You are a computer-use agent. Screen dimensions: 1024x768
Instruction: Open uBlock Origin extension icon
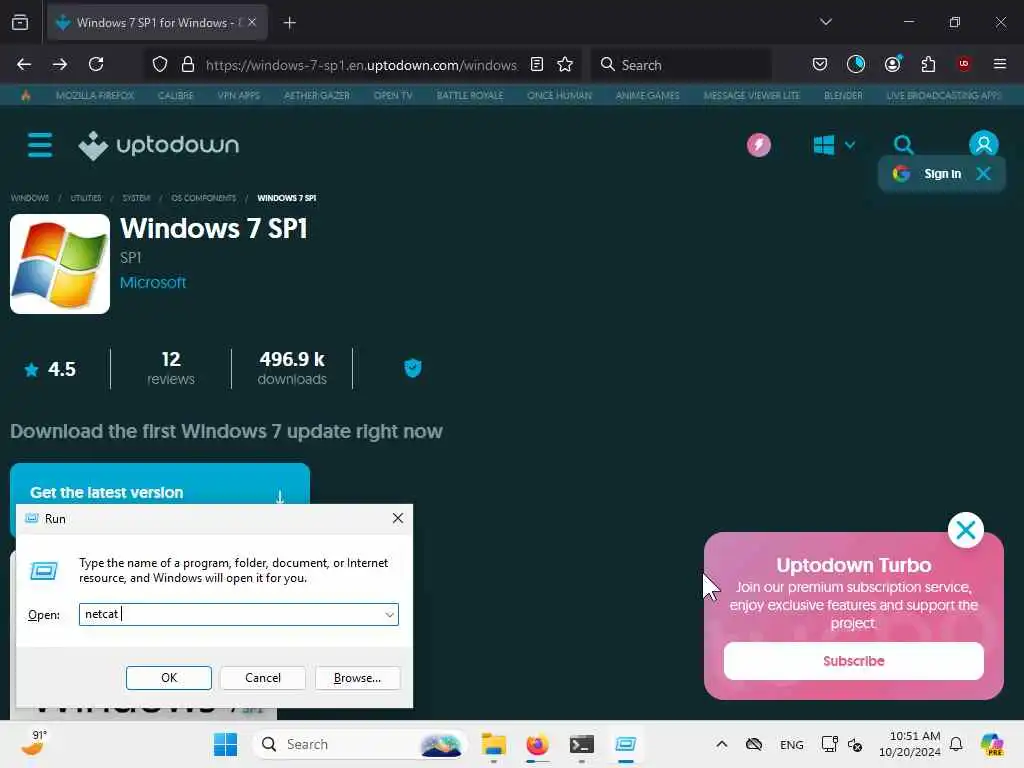pos(964,64)
